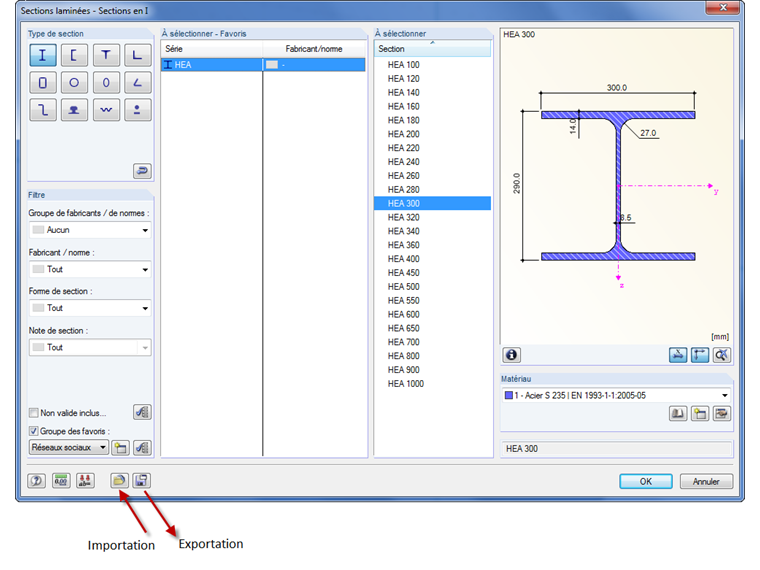Viewport: 760px width, 570px height.
Task: Close the Sections laminées dialog
Action: click(x=722, y=7)
